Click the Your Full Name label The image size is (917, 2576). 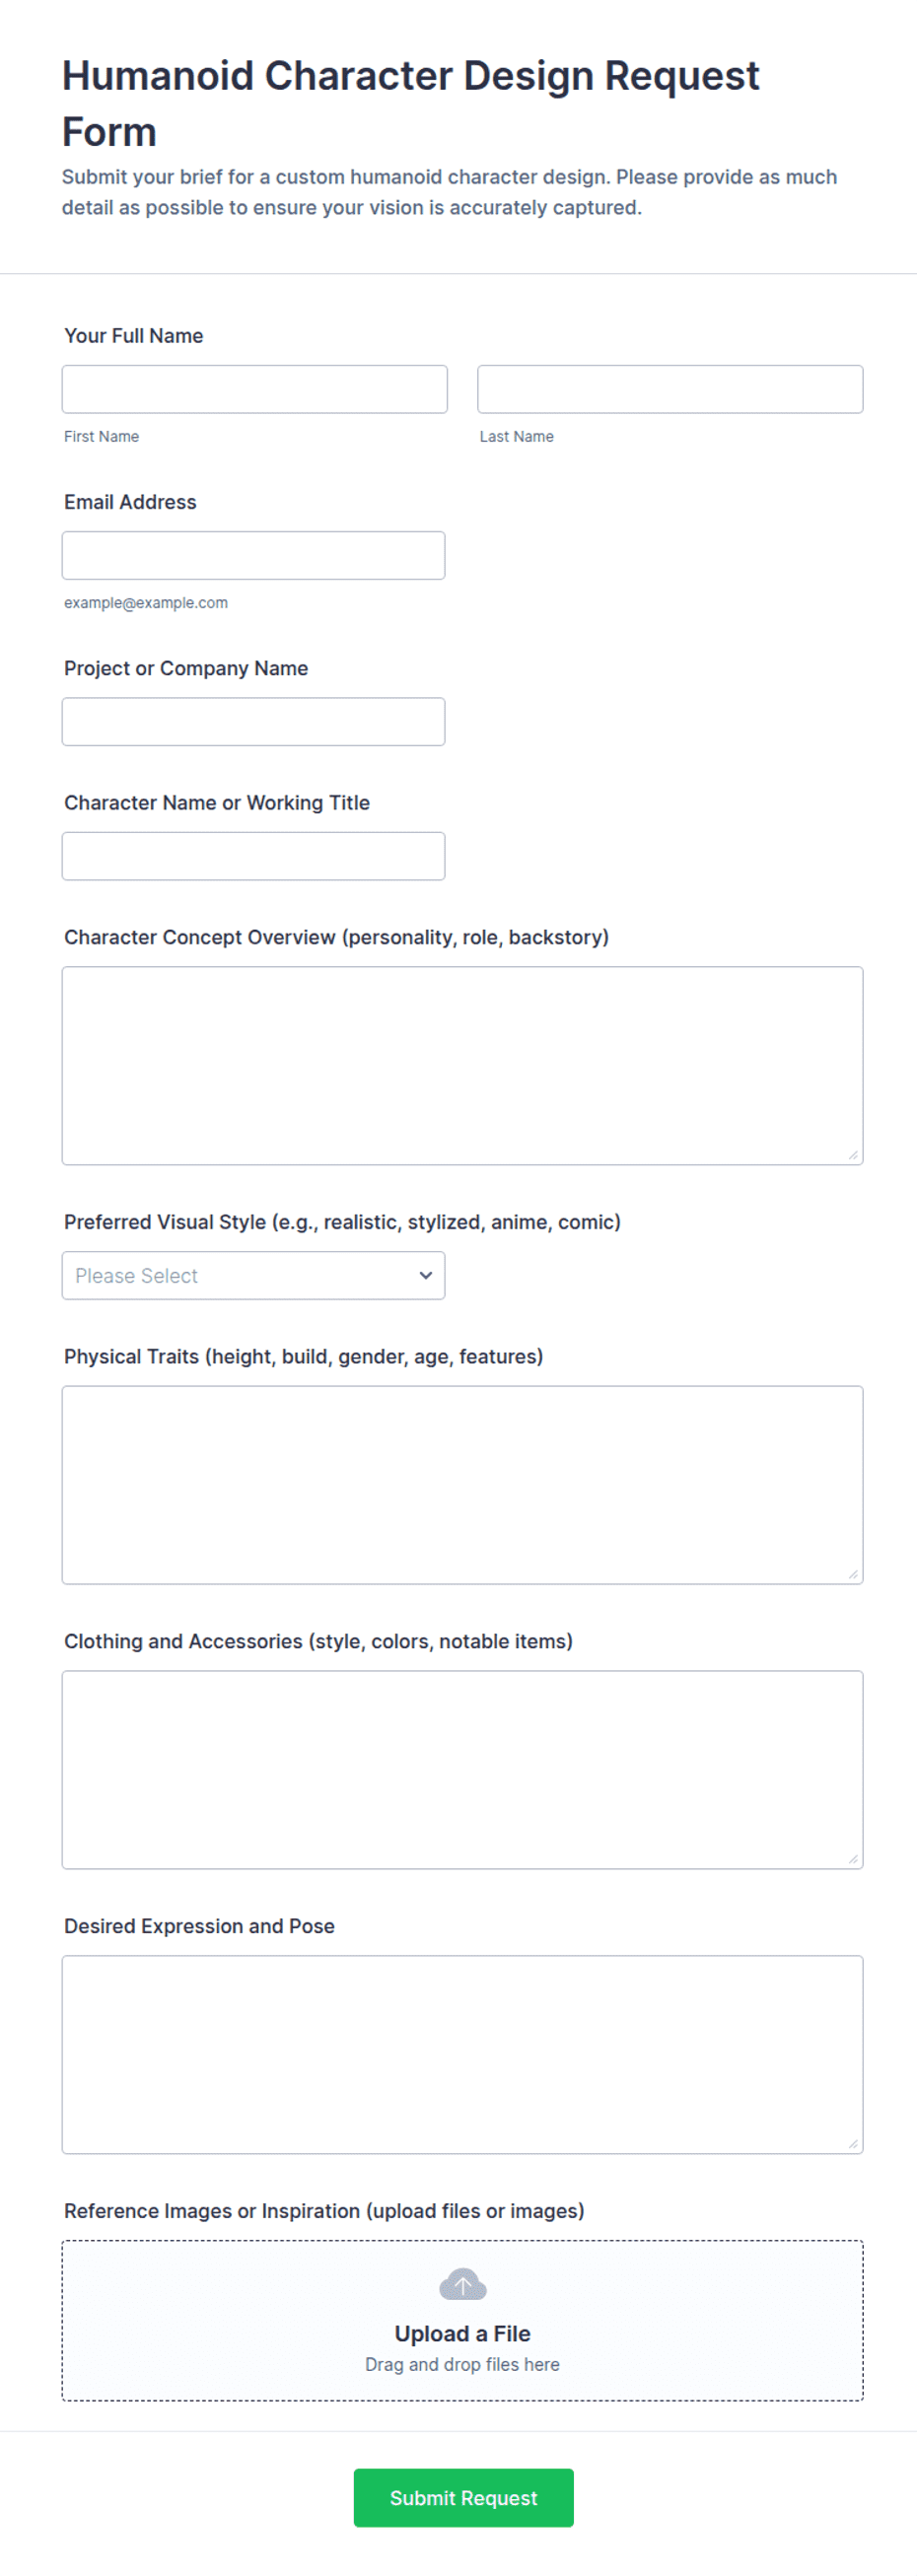(x=134, y=336)
